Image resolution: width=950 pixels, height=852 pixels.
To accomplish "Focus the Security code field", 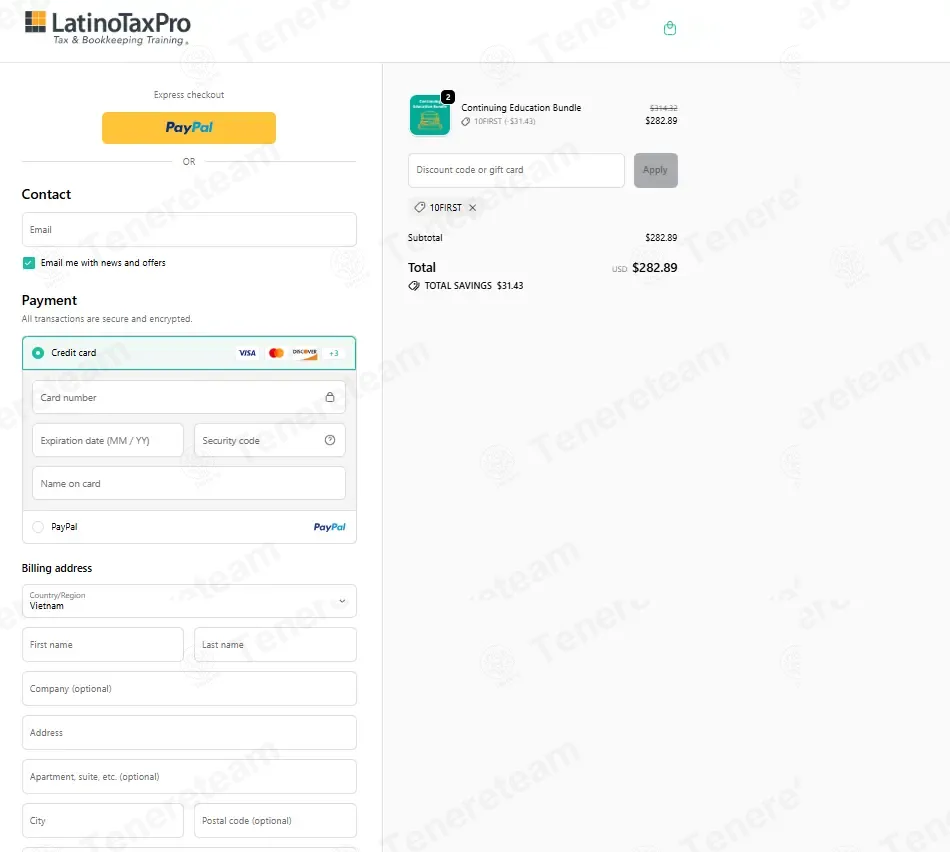I will click(x=270, y=441).
